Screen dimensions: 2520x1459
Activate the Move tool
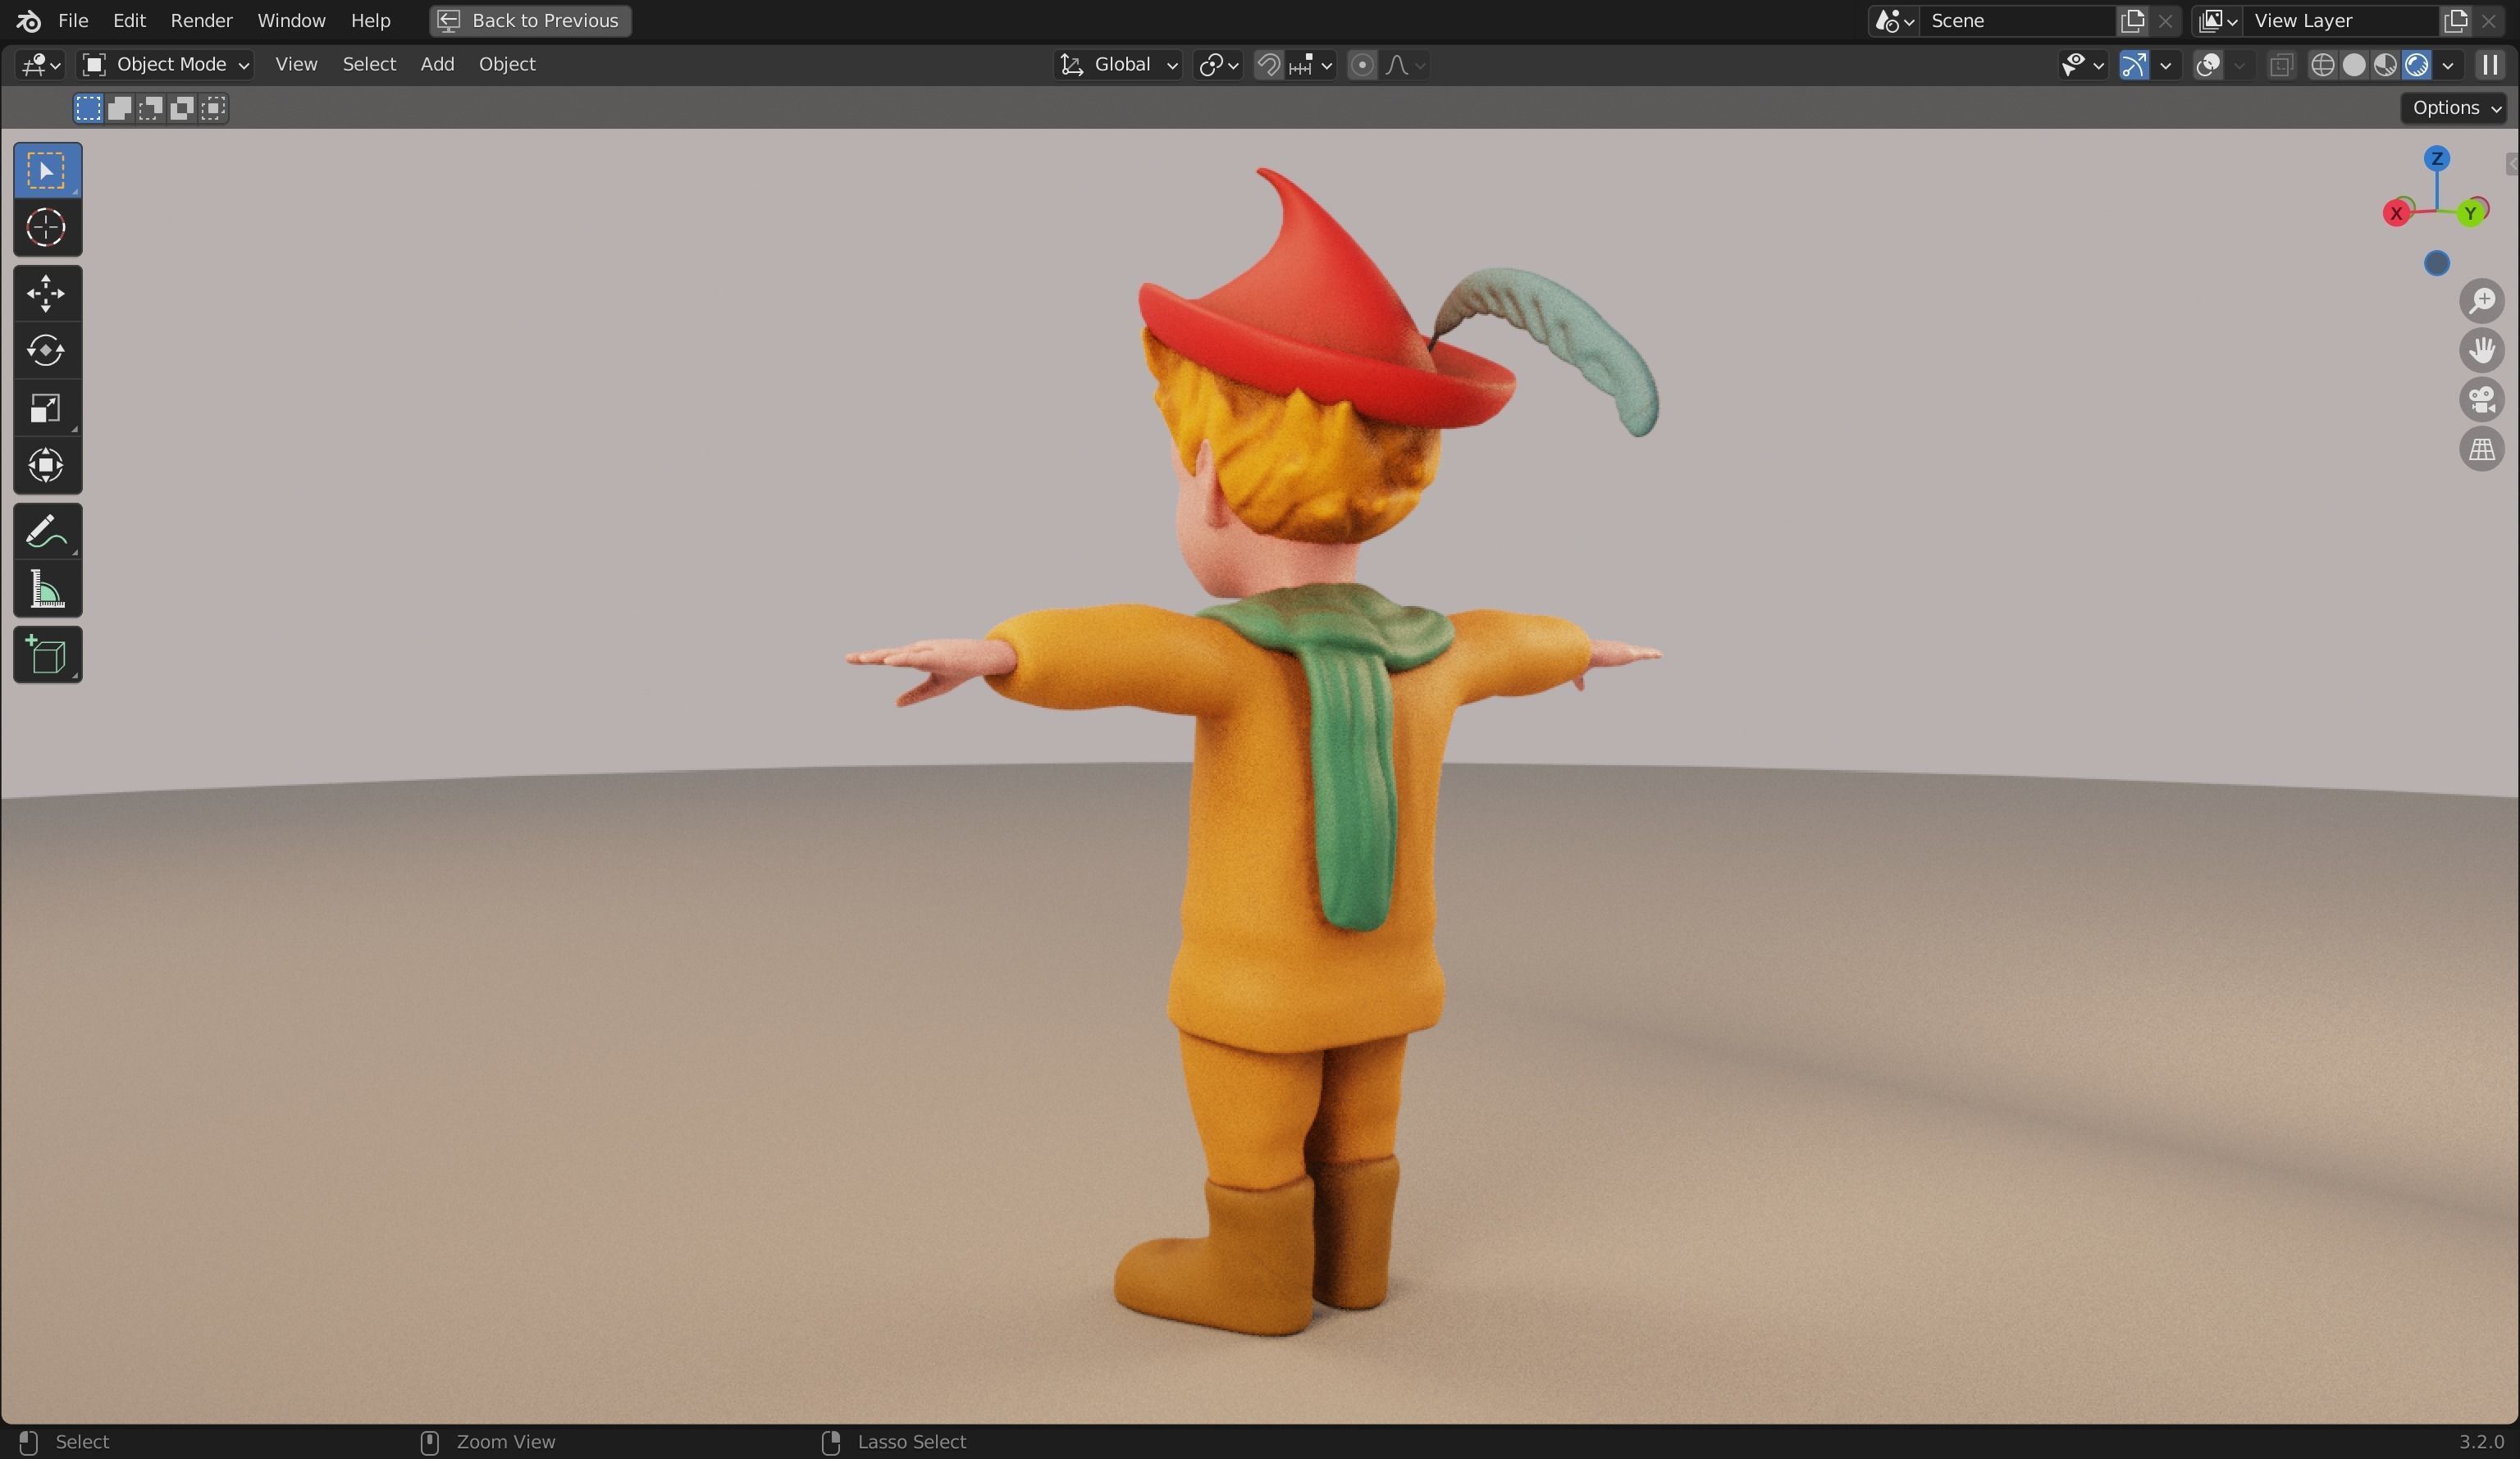47,294
